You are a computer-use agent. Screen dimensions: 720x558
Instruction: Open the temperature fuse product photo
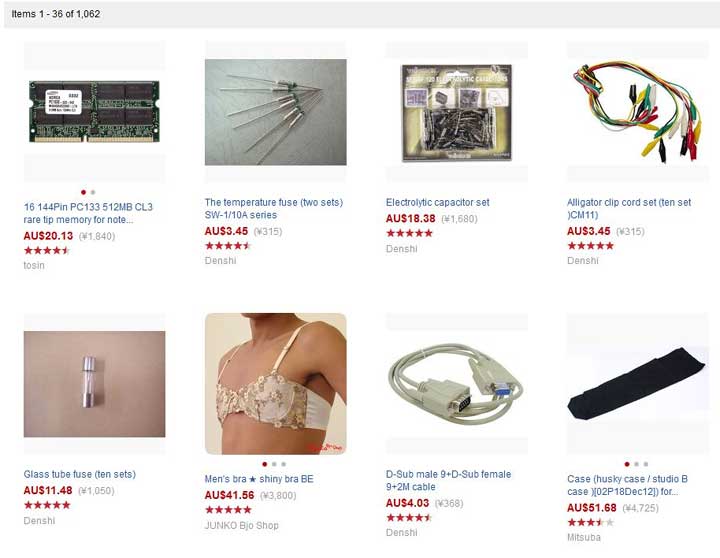tap(276, 112)
